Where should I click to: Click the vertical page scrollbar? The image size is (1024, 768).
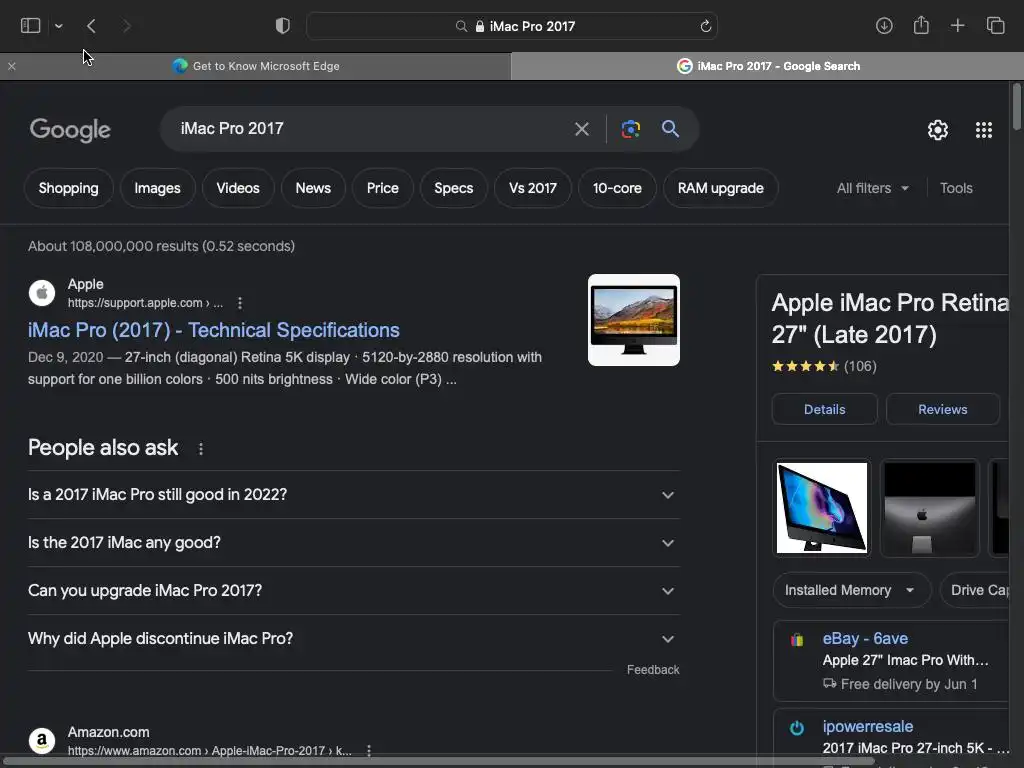[1017, 106]
